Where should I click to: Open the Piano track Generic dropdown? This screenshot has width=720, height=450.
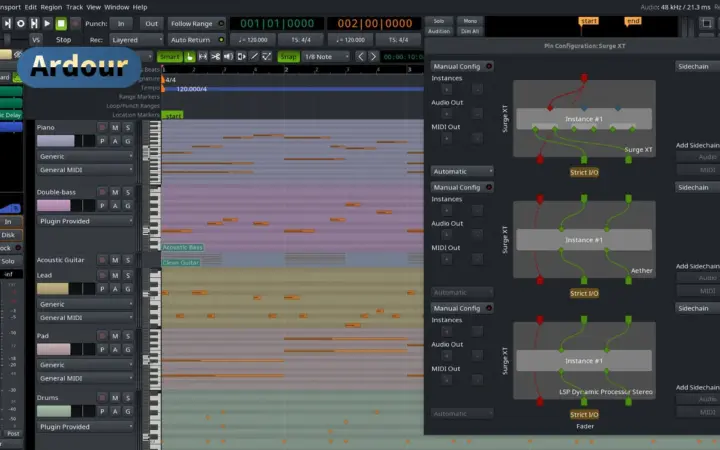85,156
